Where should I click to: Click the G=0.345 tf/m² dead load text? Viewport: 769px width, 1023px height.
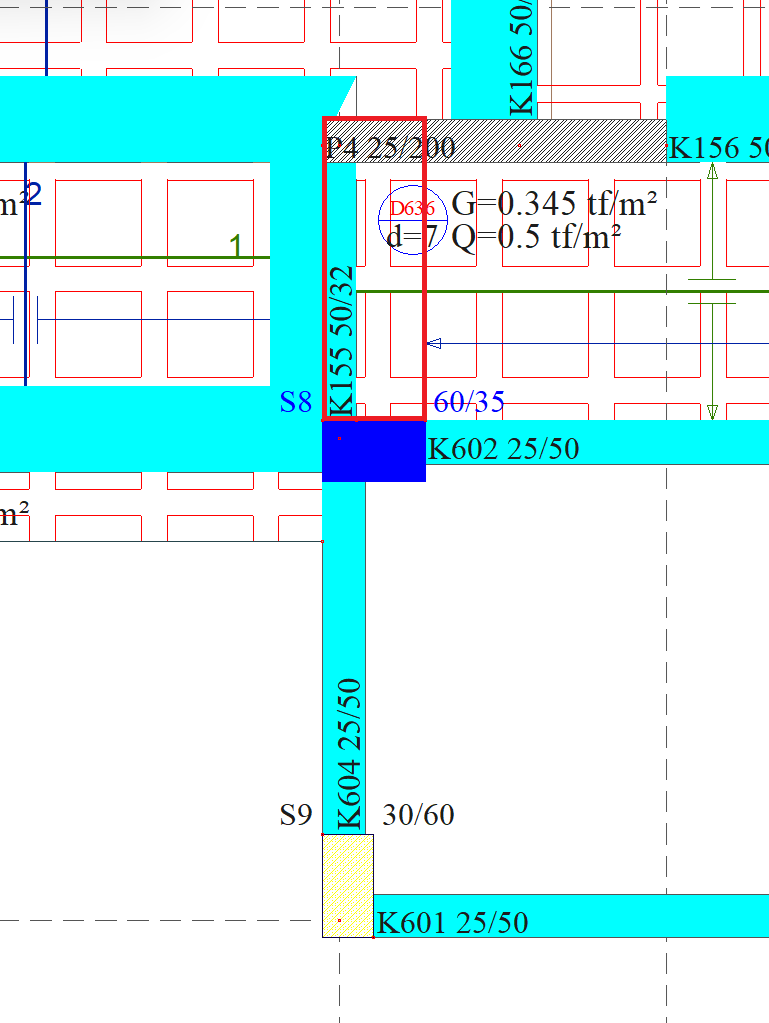click(554, 204)
